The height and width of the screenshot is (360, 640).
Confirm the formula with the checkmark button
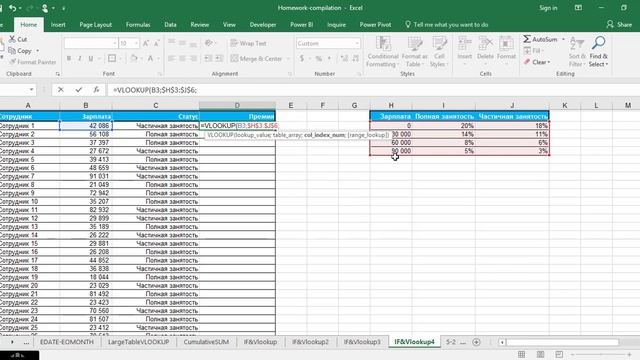coord(78,90)
